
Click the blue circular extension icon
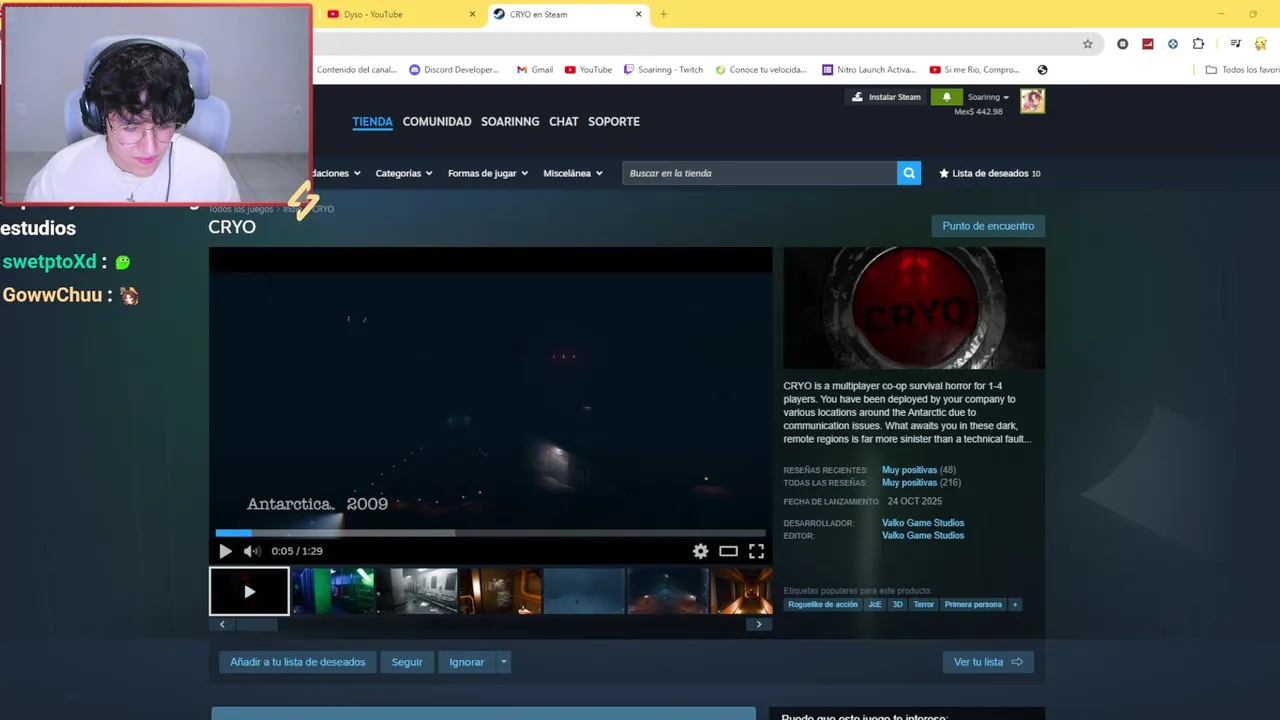click(x=1173, y=44)
